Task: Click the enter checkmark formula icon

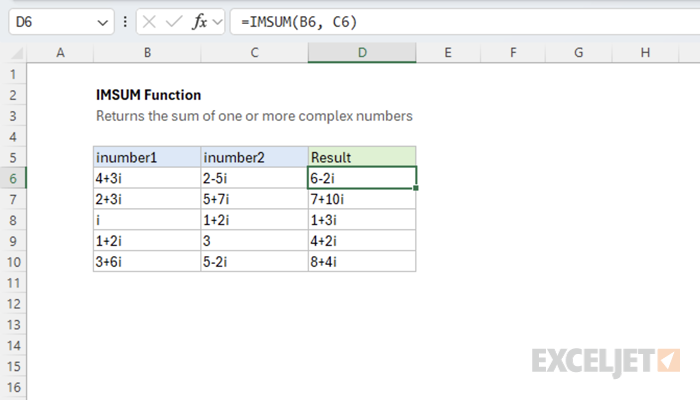Action: pyautogui.click(x=174, y=21)
